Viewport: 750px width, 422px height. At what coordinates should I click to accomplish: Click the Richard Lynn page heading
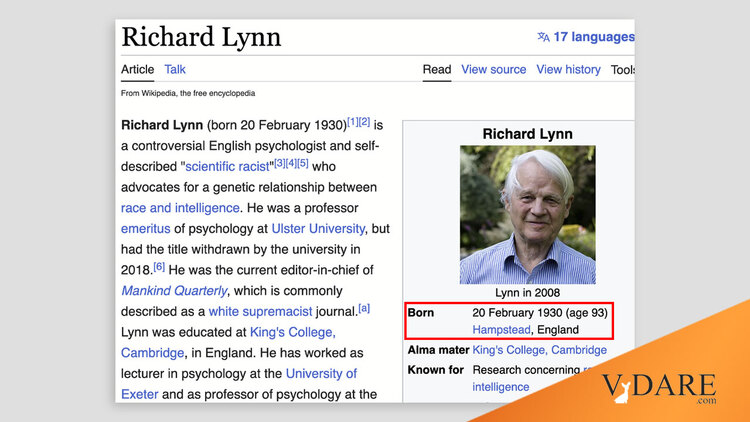pyautogui.click(x=201, y=37)
